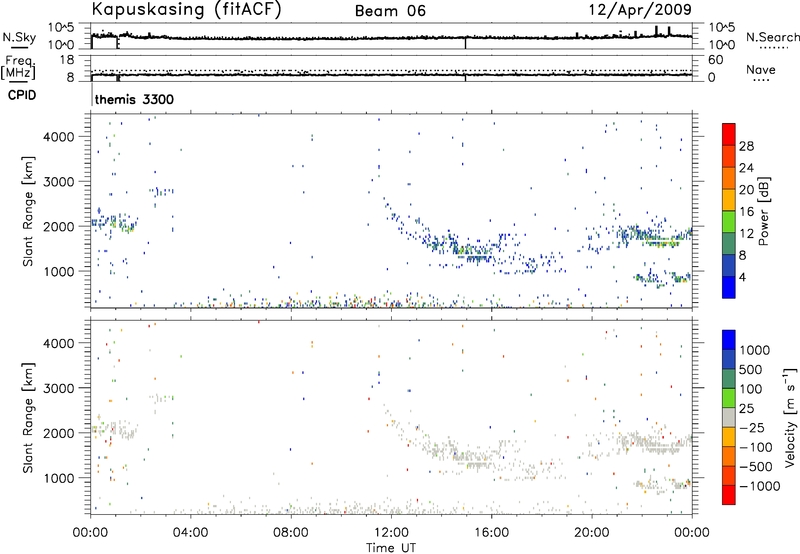Select the N.Sky legend label
Viewport: 800px width, 554px height.
[19, 37]
